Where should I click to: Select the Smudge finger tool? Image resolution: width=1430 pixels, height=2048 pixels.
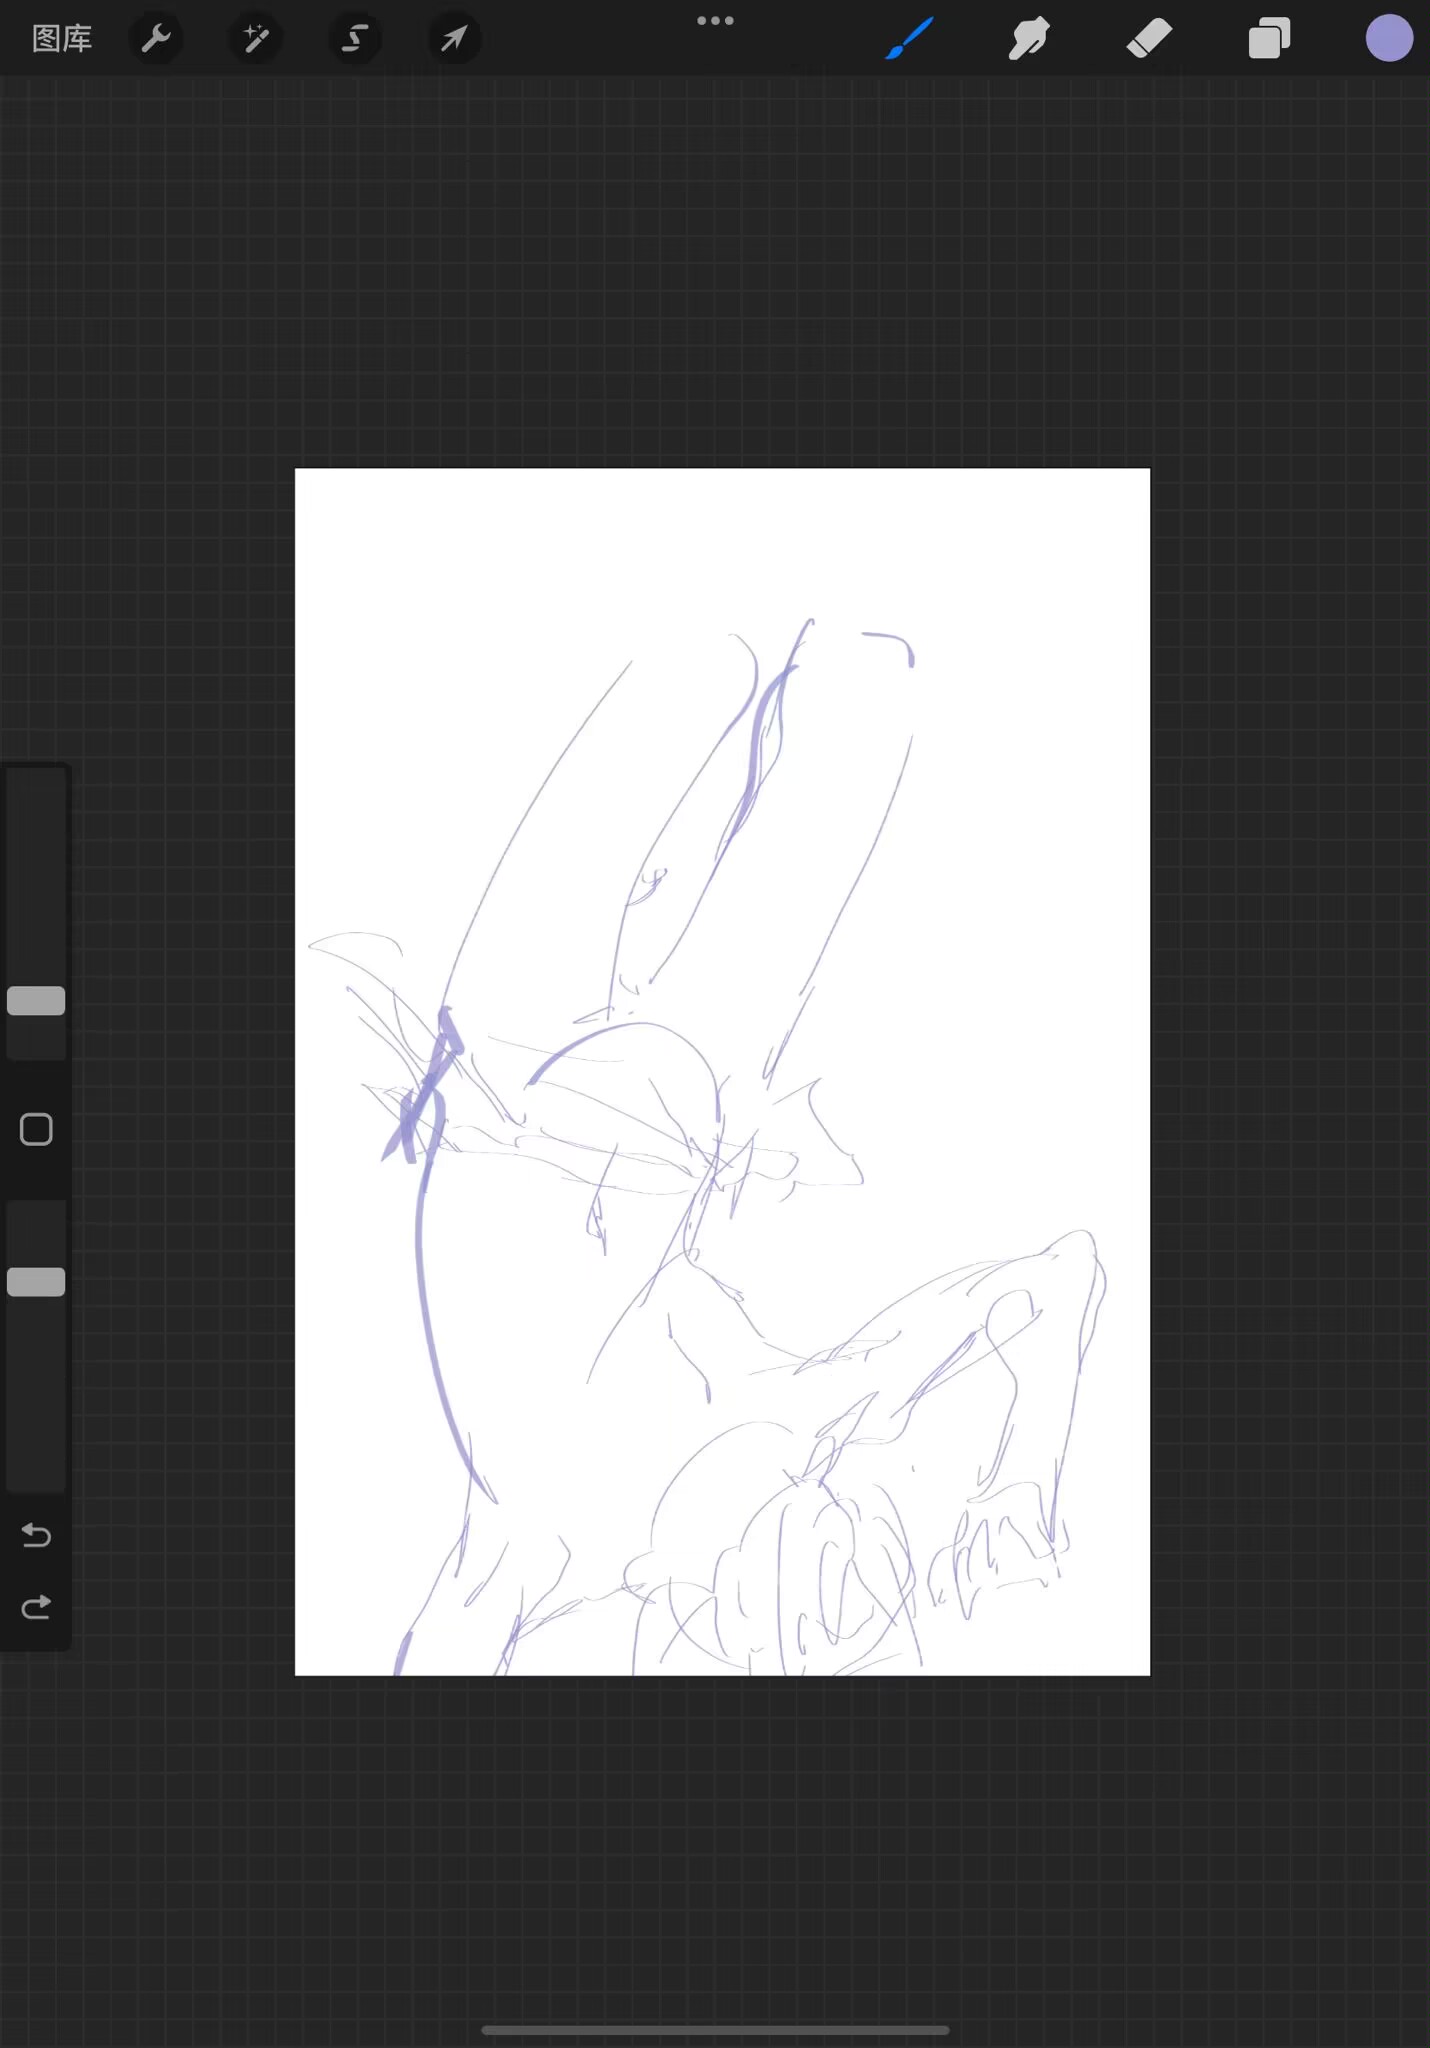[x=1029, y=39]
